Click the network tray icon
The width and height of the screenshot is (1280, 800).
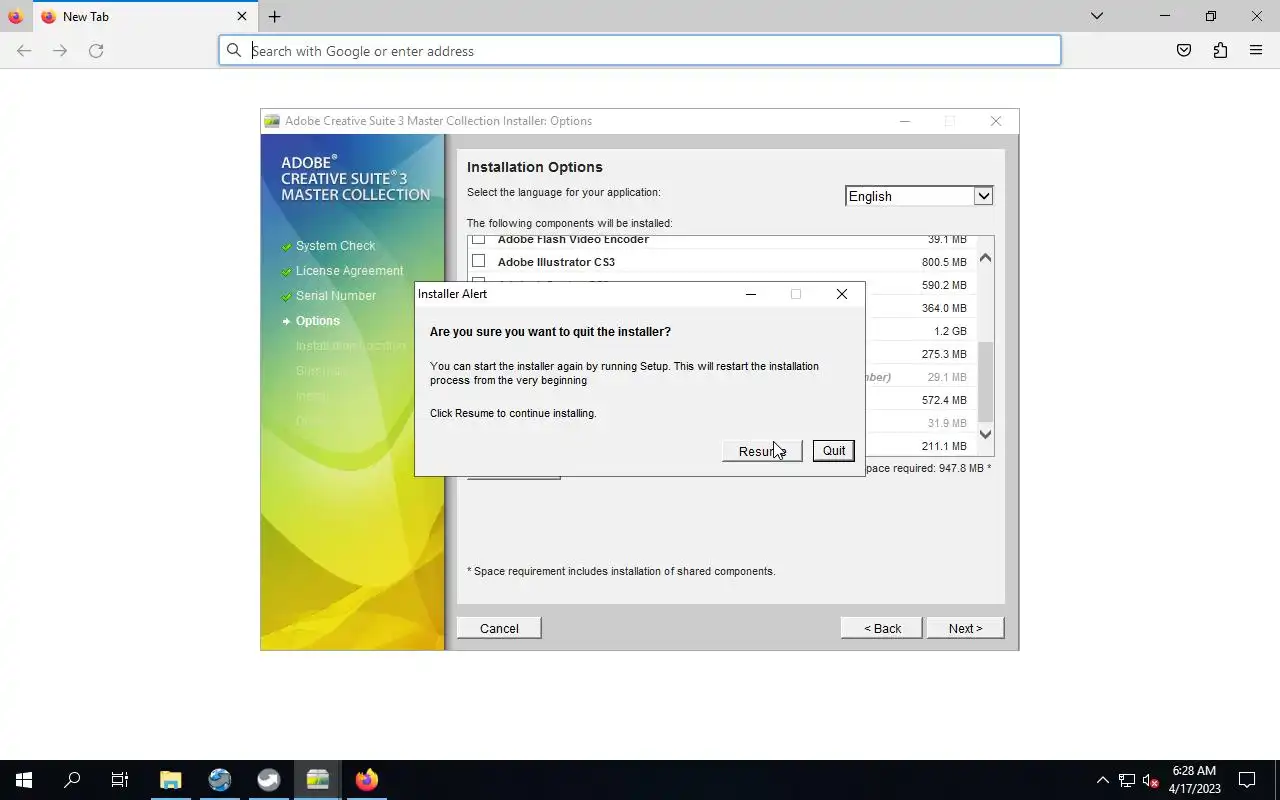point(1127,780)
